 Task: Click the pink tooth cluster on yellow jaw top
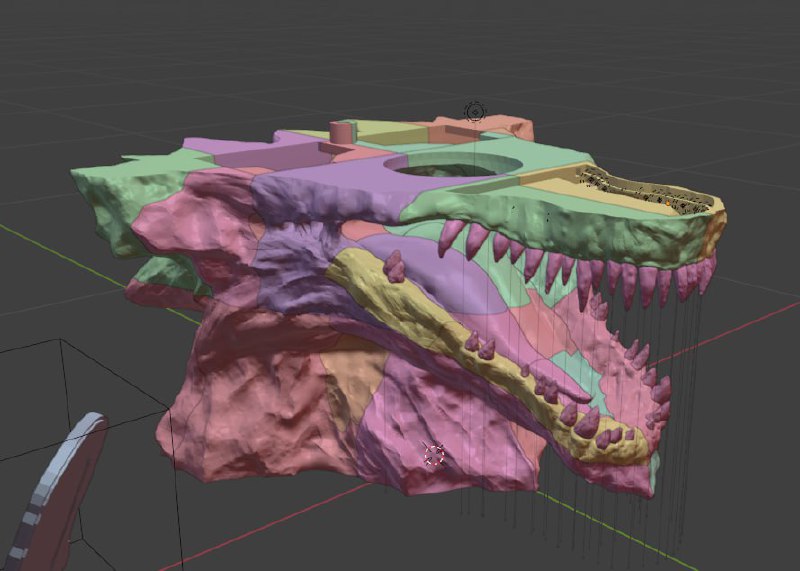(x=394, y=267)
